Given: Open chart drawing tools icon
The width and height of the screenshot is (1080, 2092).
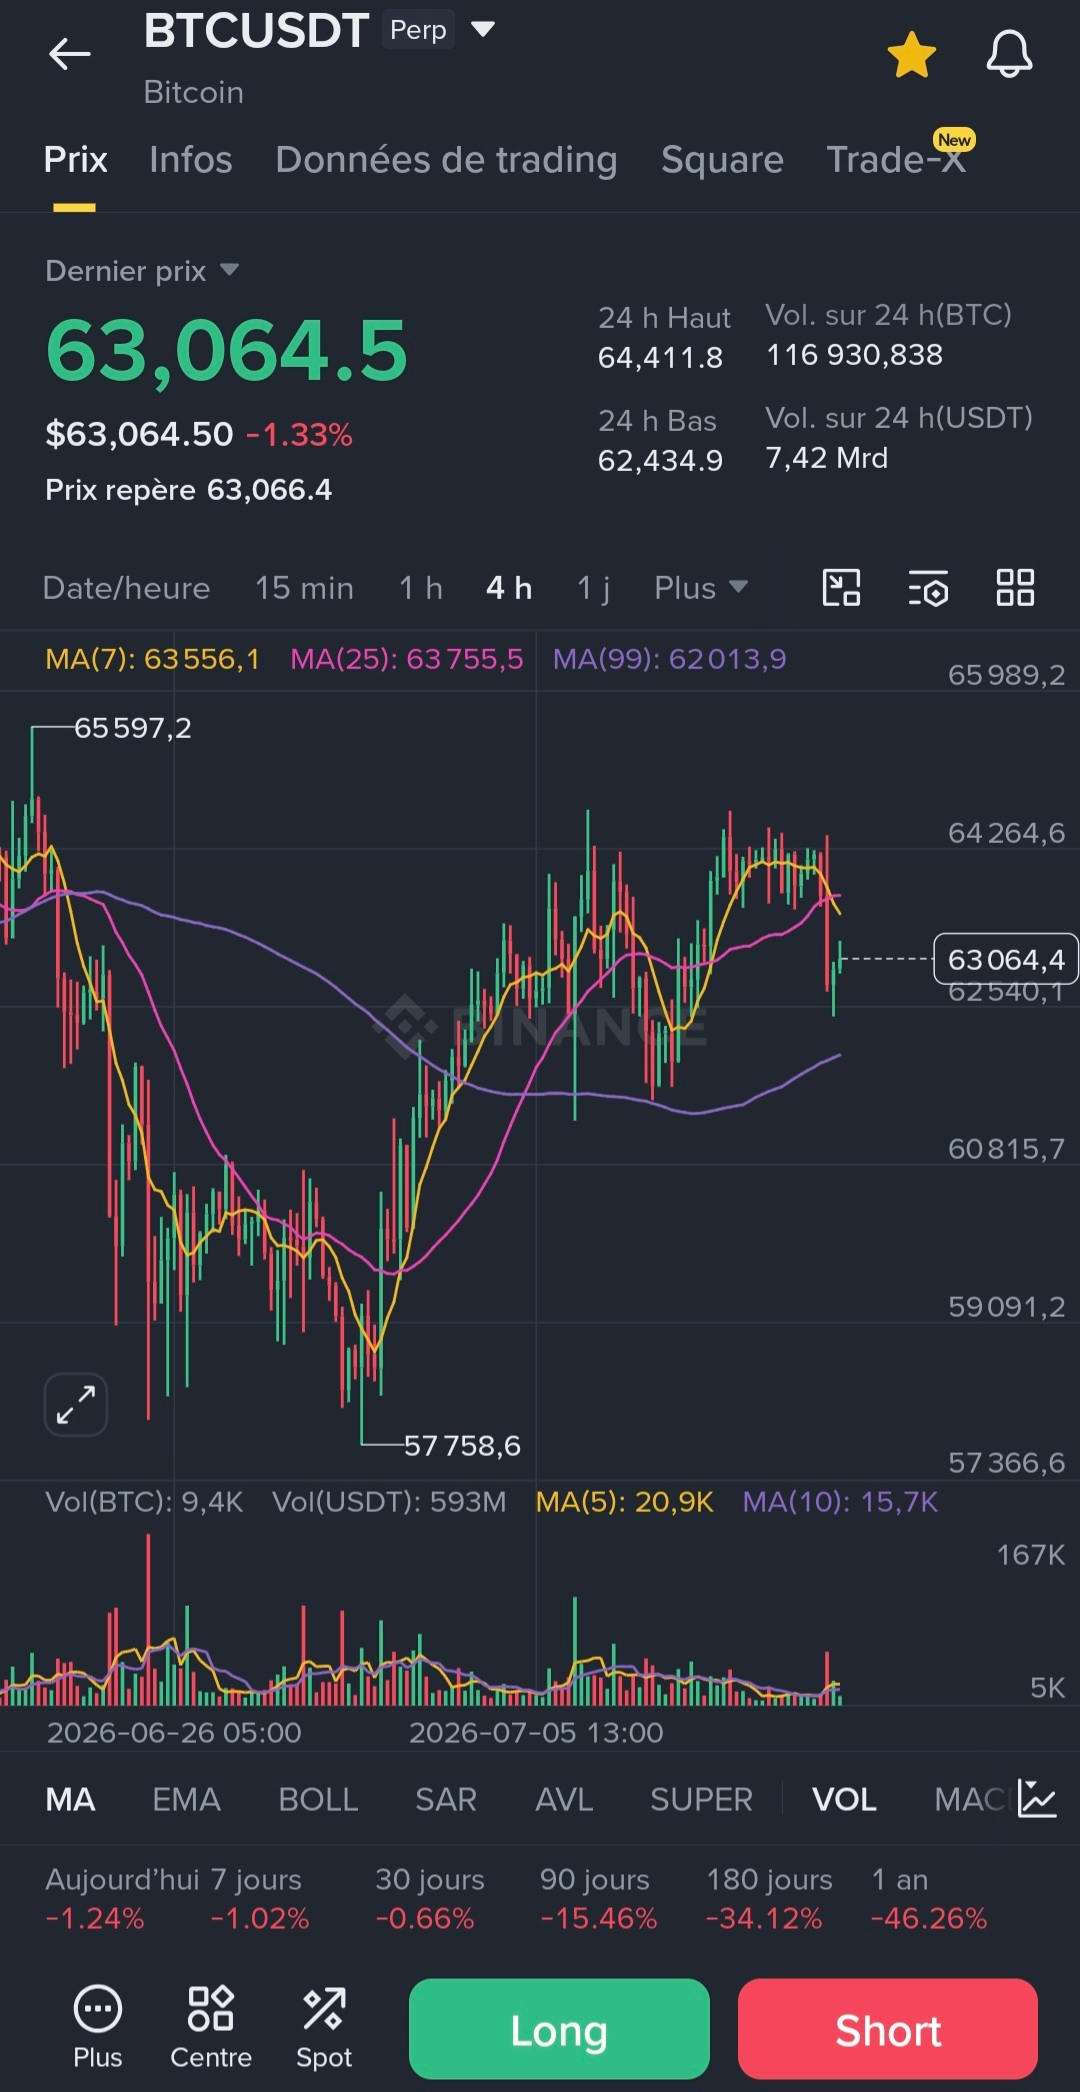Looking at the screenshot, I should tap(841, 588).
